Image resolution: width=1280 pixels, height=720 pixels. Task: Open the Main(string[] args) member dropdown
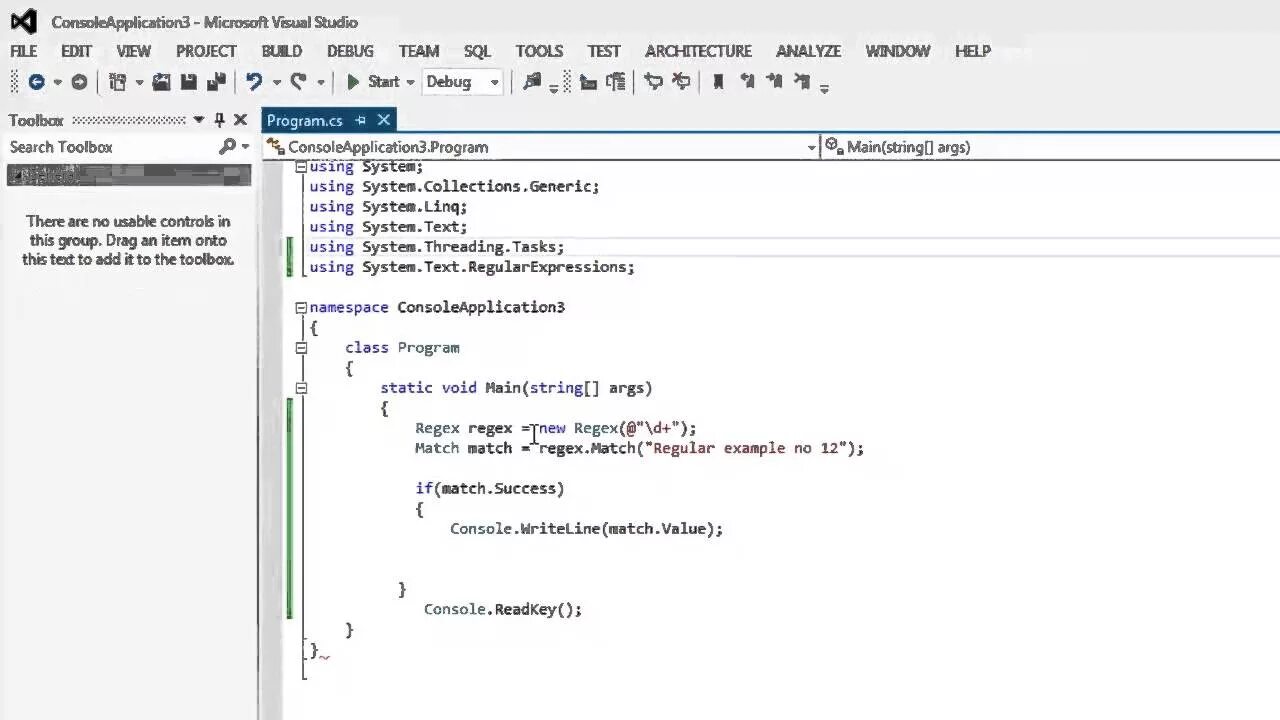[1050, 147]
